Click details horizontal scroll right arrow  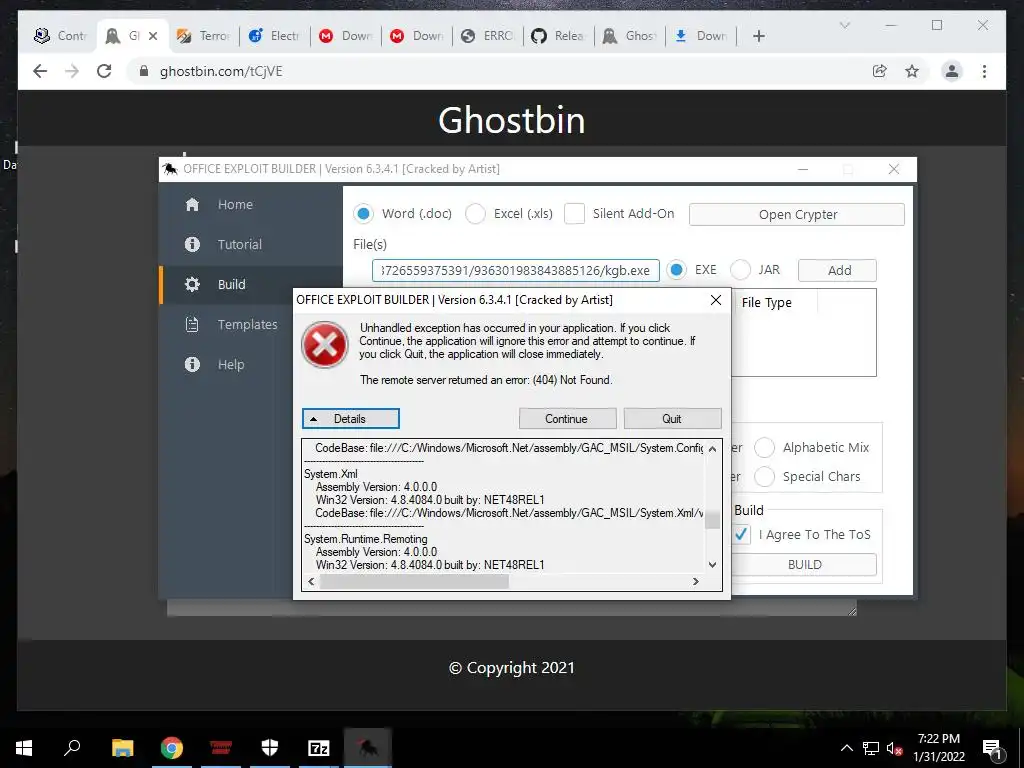click(696, 581)
